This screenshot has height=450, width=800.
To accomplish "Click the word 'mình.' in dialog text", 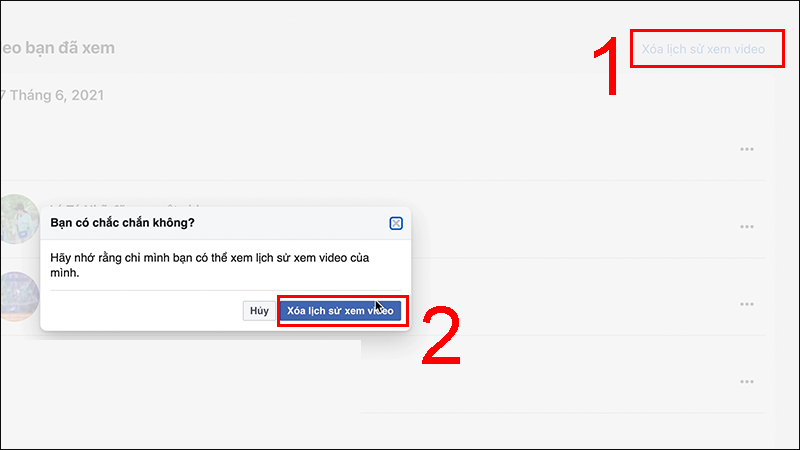I will tap(65, 273).
